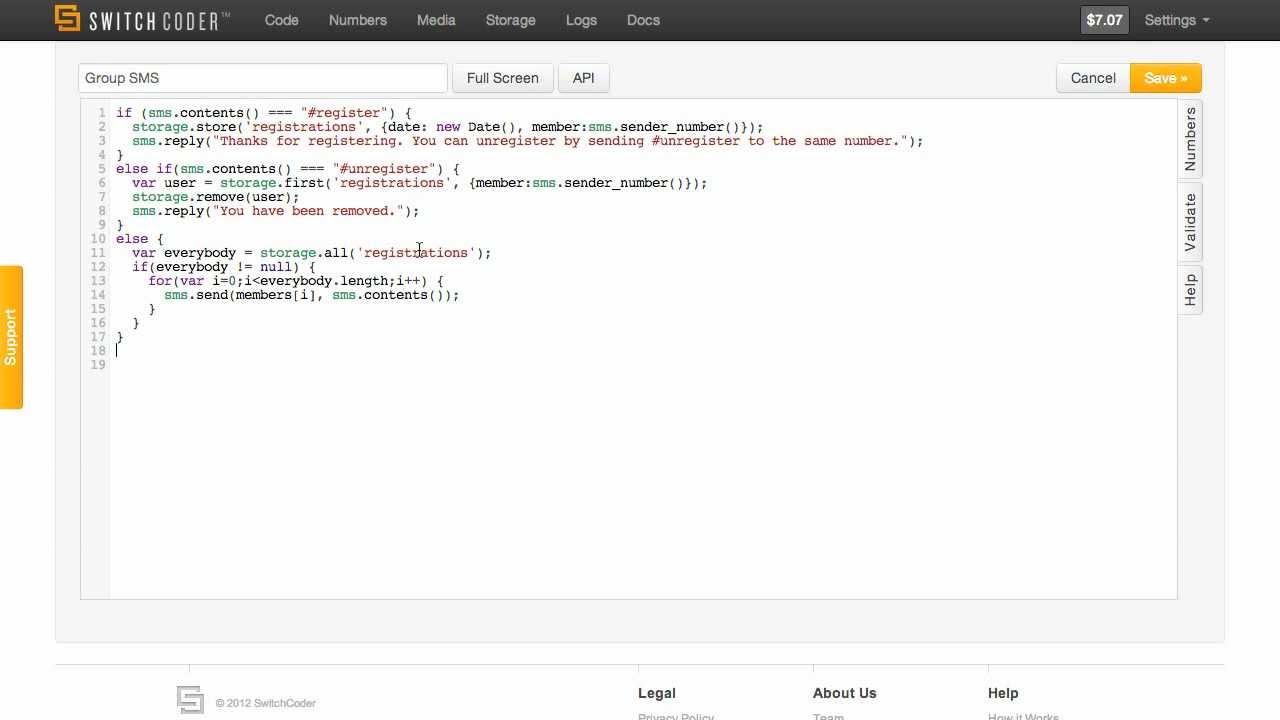Open the Numbers navigation item
Image resolution: width=1280 pixels, height=720 pixels.
357,20
